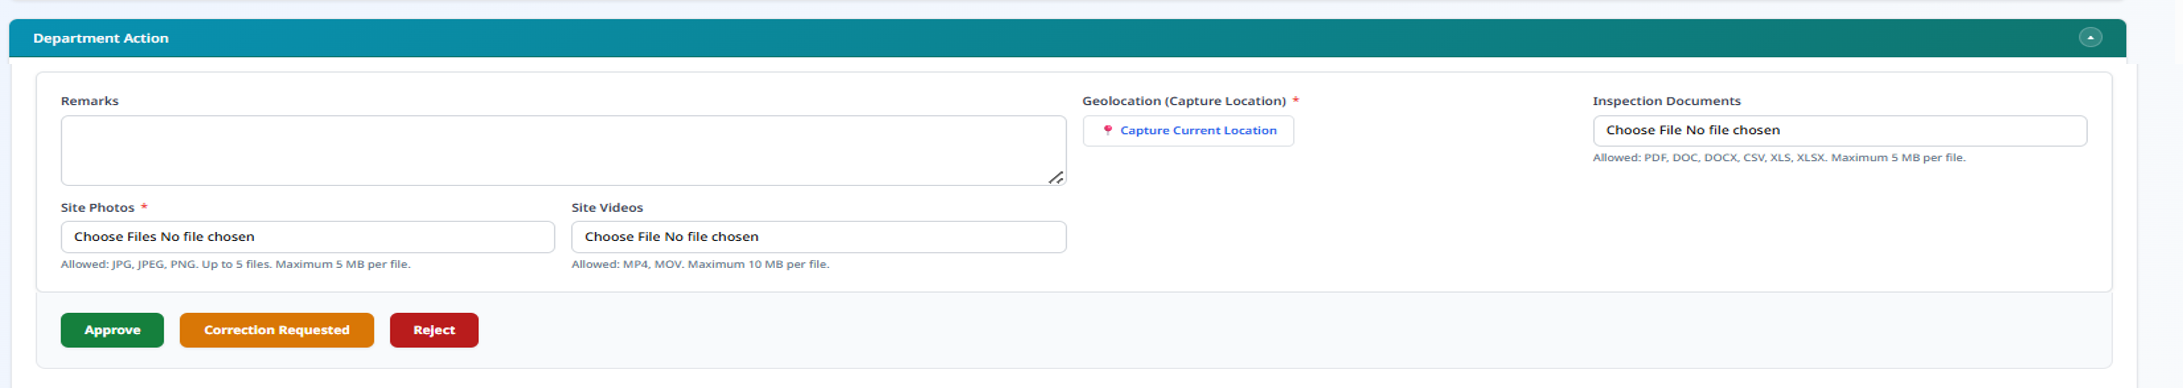Approve the application

pos(112,330)
